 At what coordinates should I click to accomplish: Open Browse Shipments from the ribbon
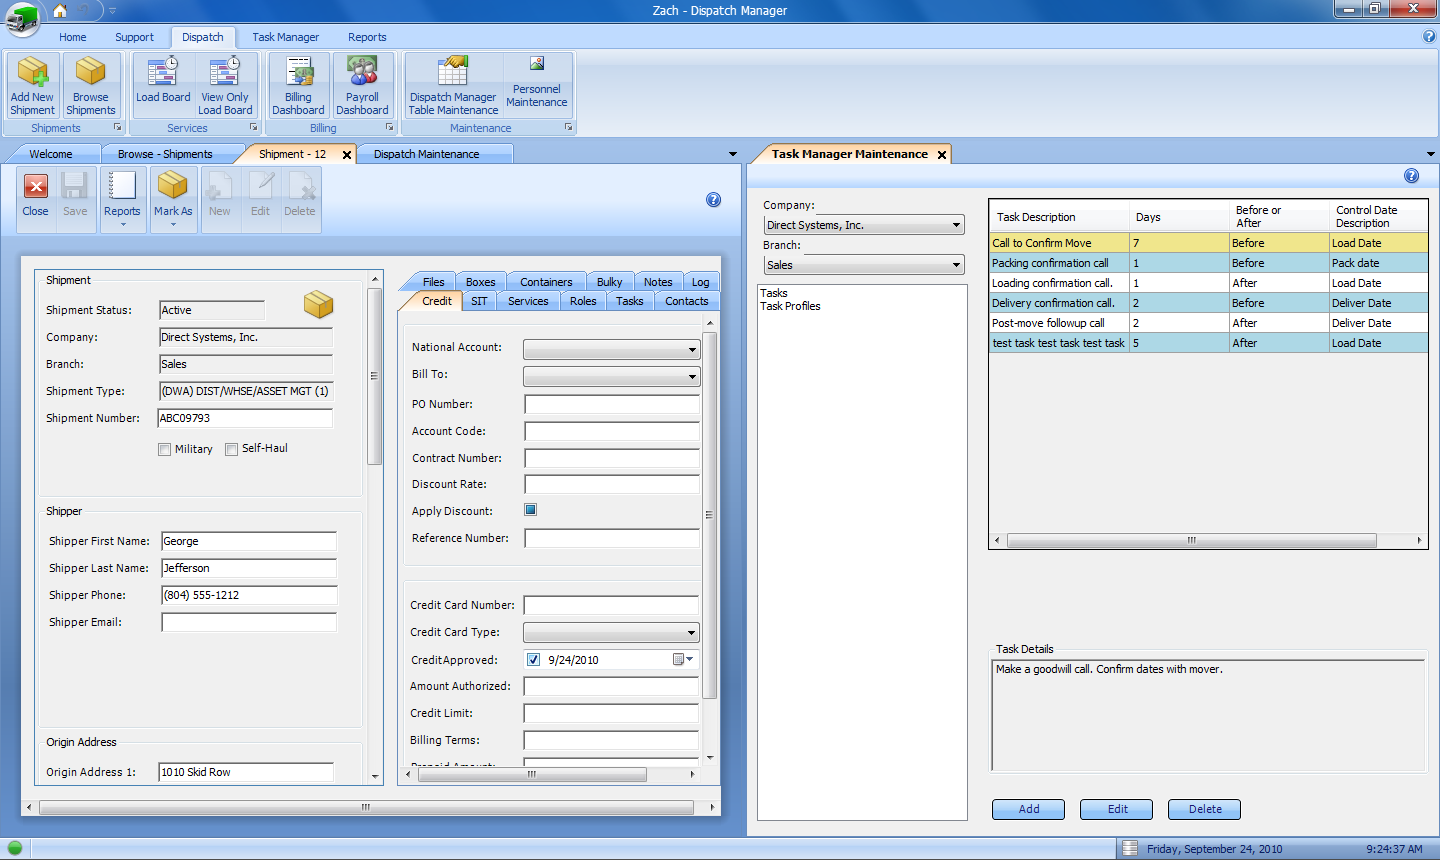coord(90,85)
